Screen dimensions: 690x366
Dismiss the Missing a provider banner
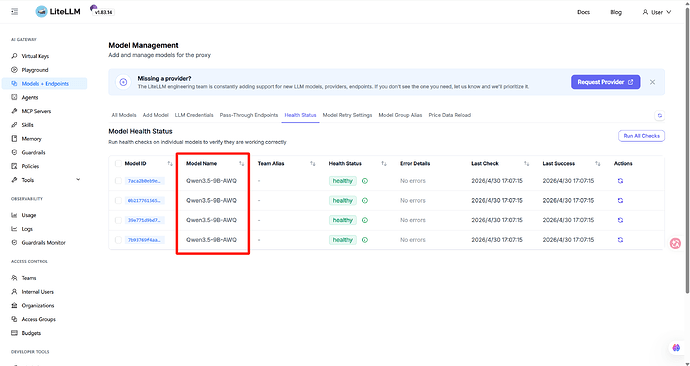[653, 82]
